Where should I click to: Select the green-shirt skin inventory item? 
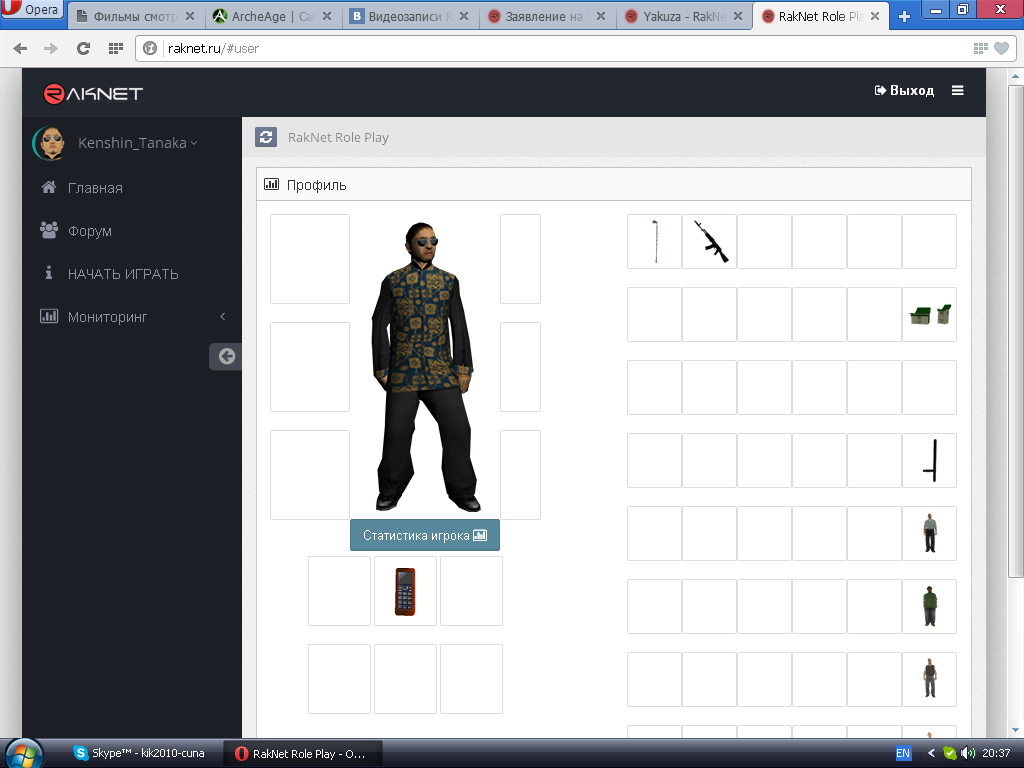(929, 607)
